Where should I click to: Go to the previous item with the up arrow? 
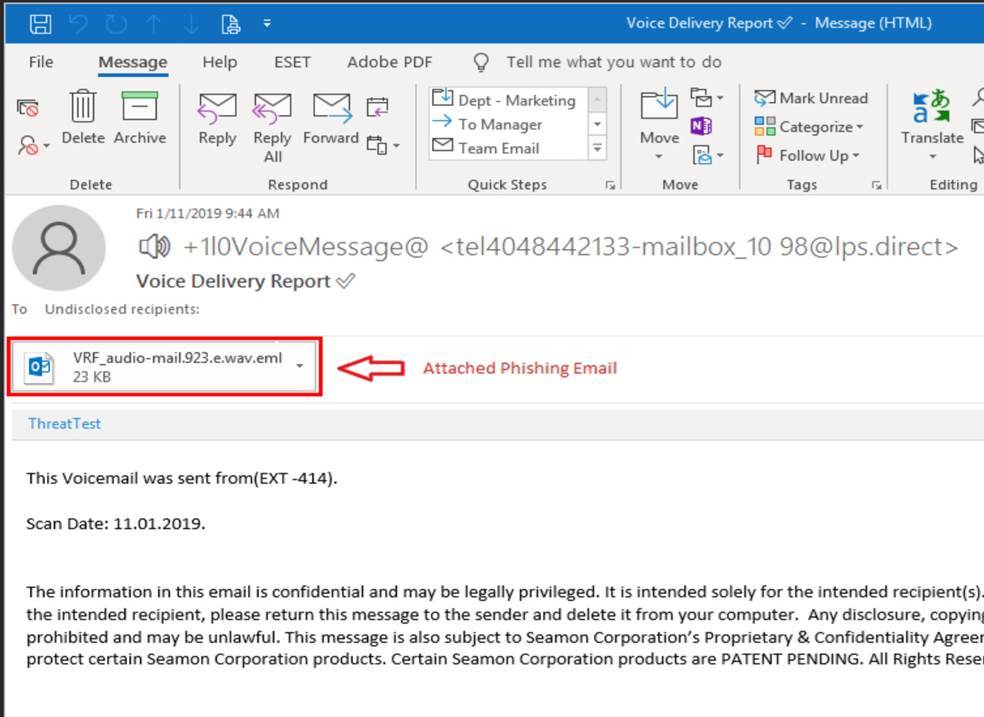pyautogui.click(x=154, y=24)
